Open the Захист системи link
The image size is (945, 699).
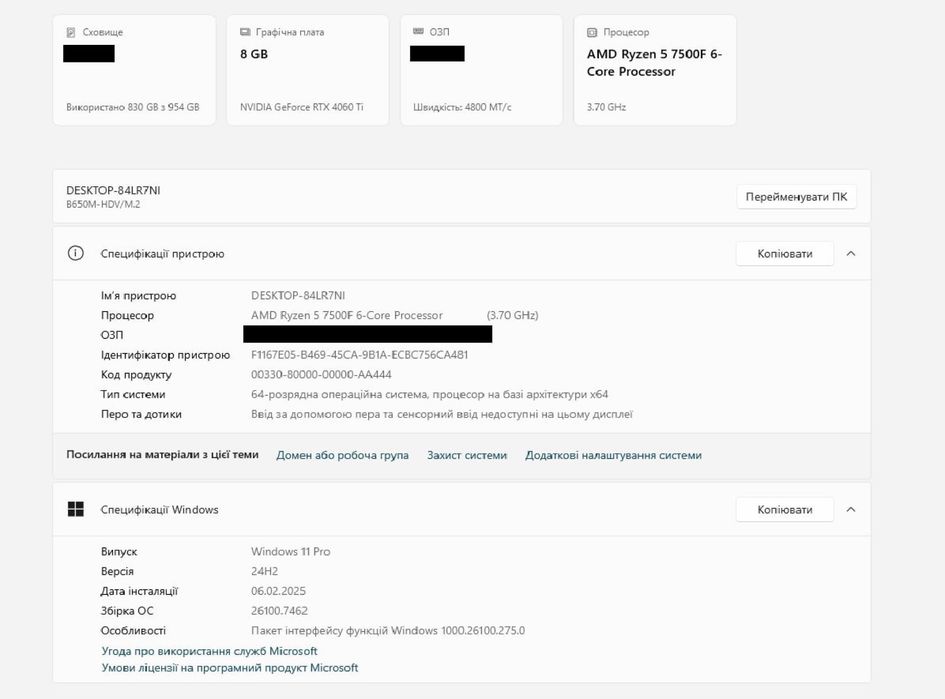[467, 455]
